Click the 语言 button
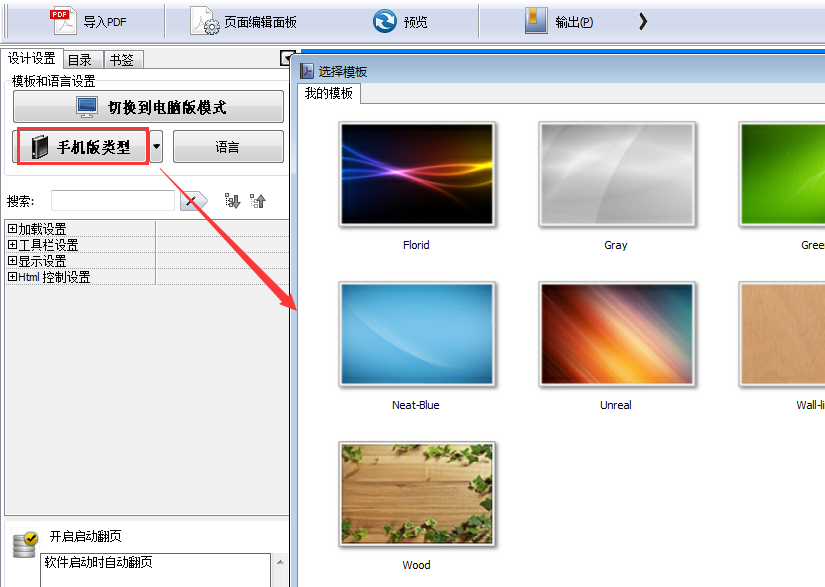This screenshot has height=587, width=825. pyautogui.click(x=228, y=147)
